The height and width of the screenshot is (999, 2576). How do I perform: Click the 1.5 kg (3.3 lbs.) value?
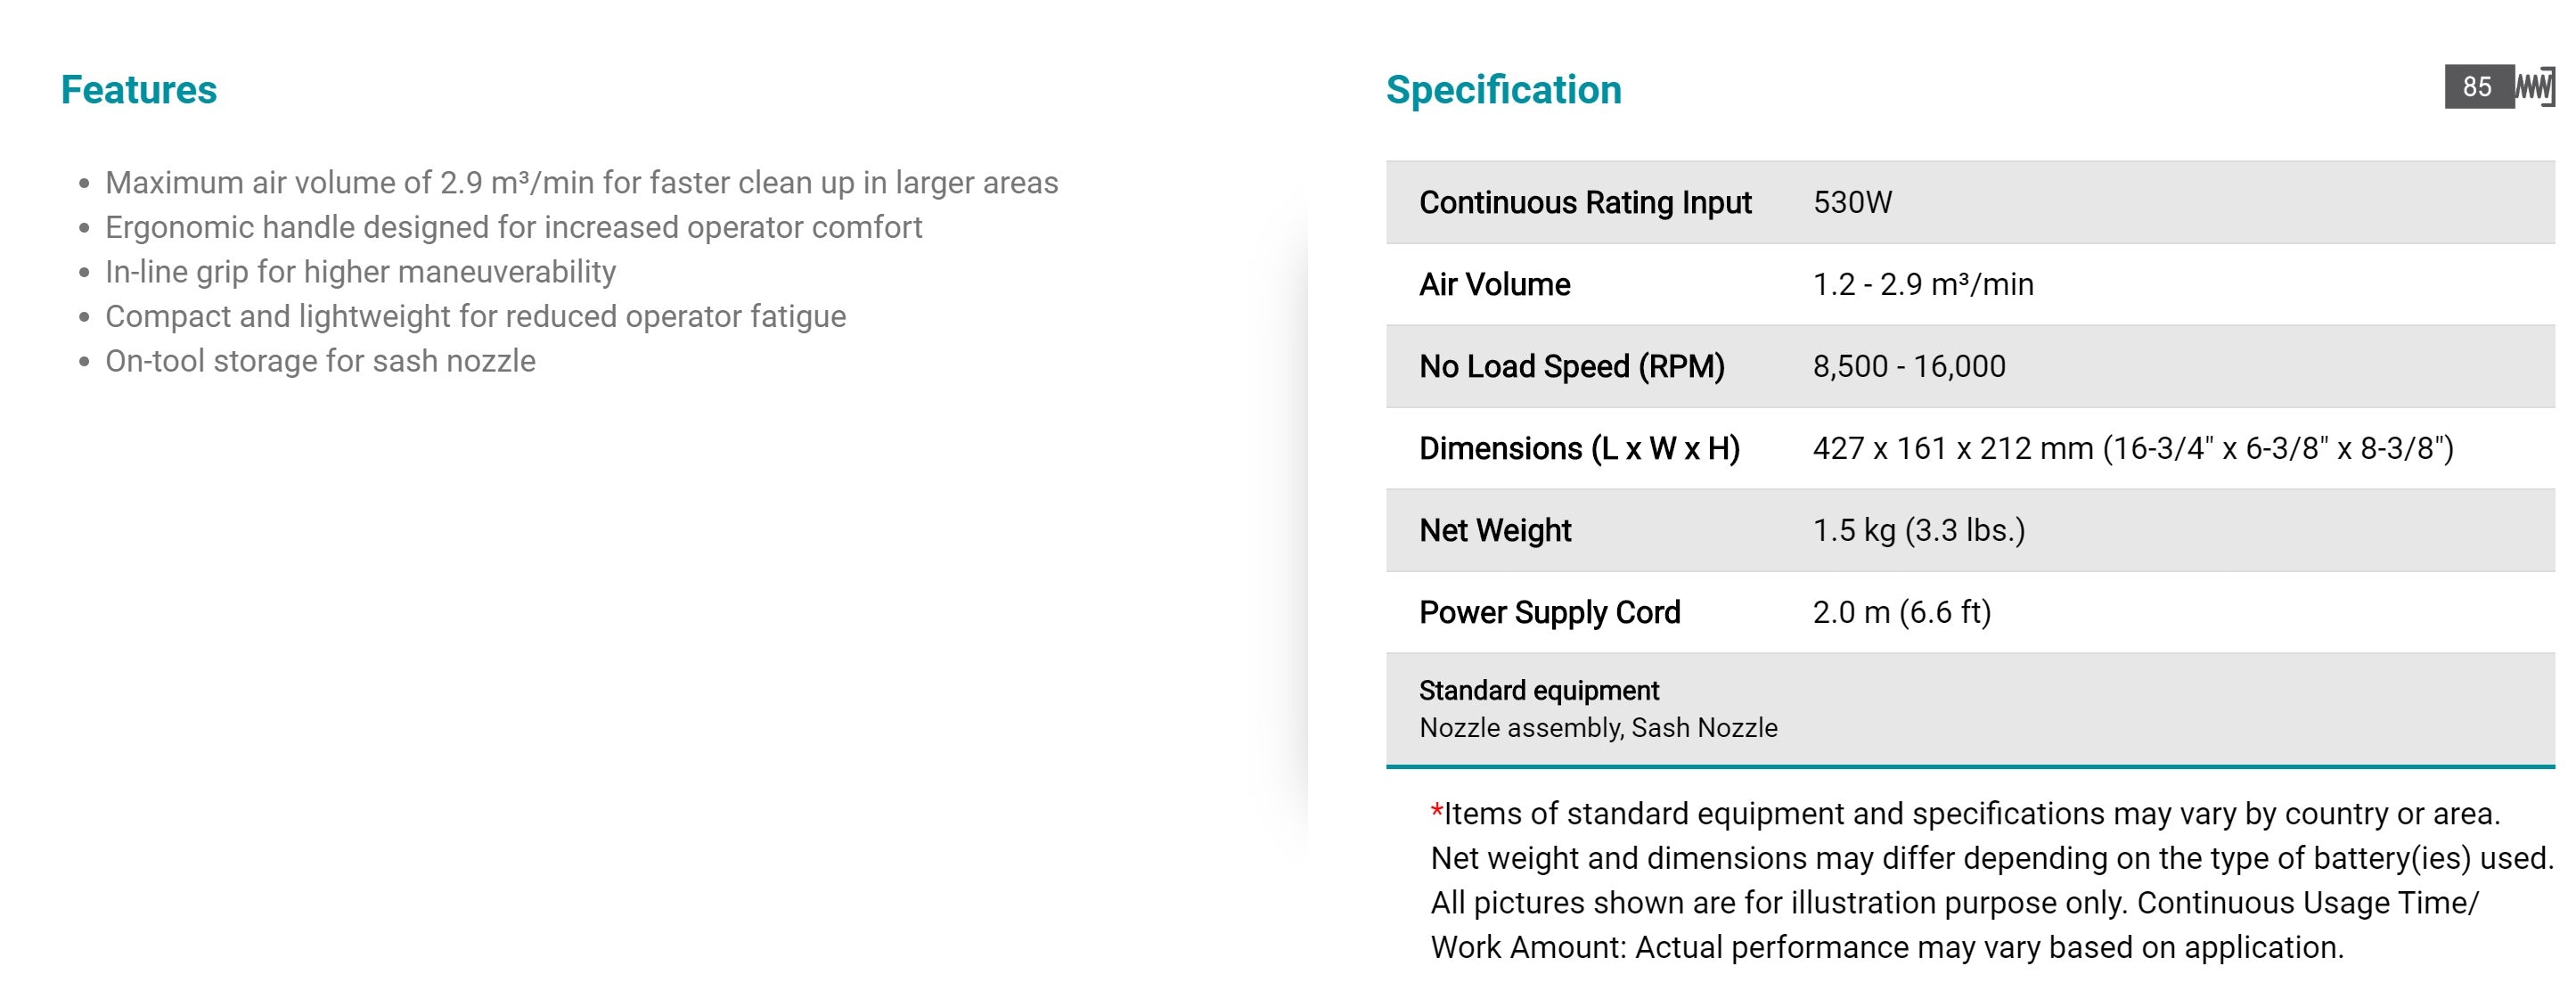[1918, 531]
